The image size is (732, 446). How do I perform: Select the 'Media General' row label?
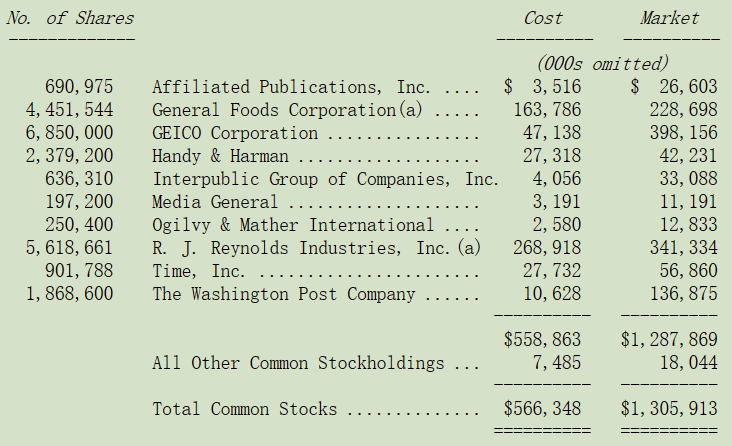(x=215, y=202)
